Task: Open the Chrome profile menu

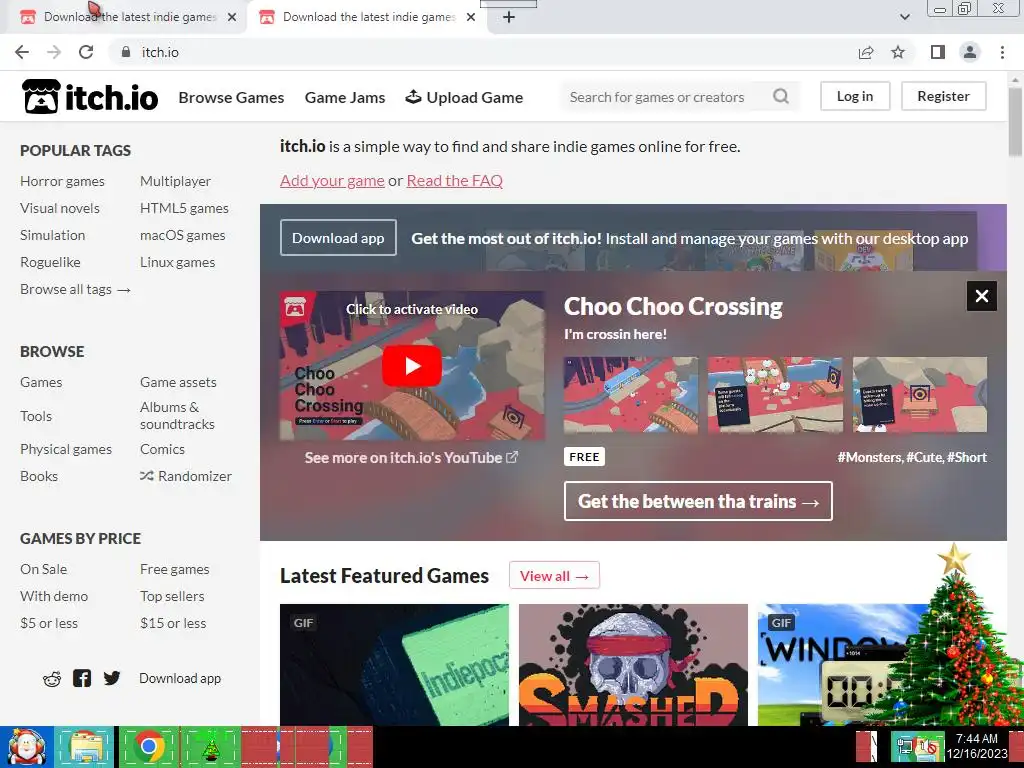Action: tap(970, 52)
